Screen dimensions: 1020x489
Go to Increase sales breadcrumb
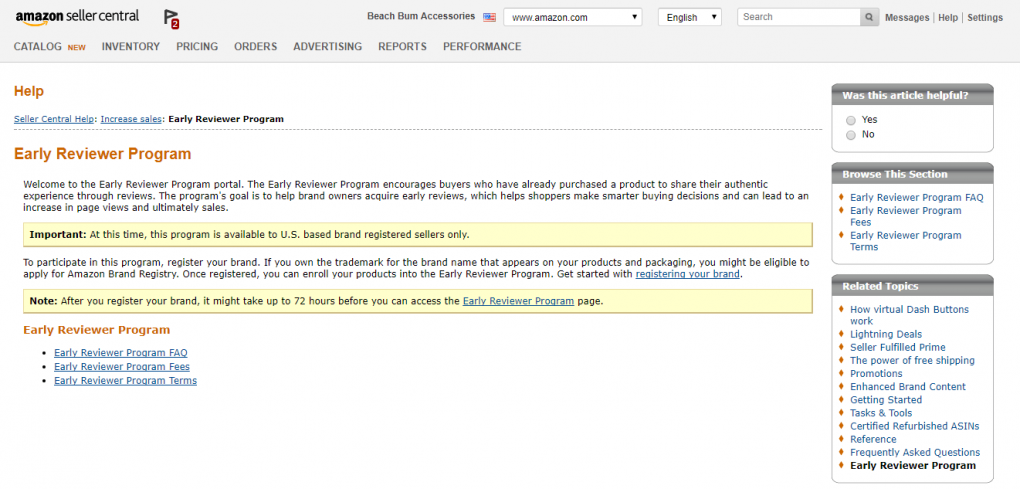tap(131, 119)
